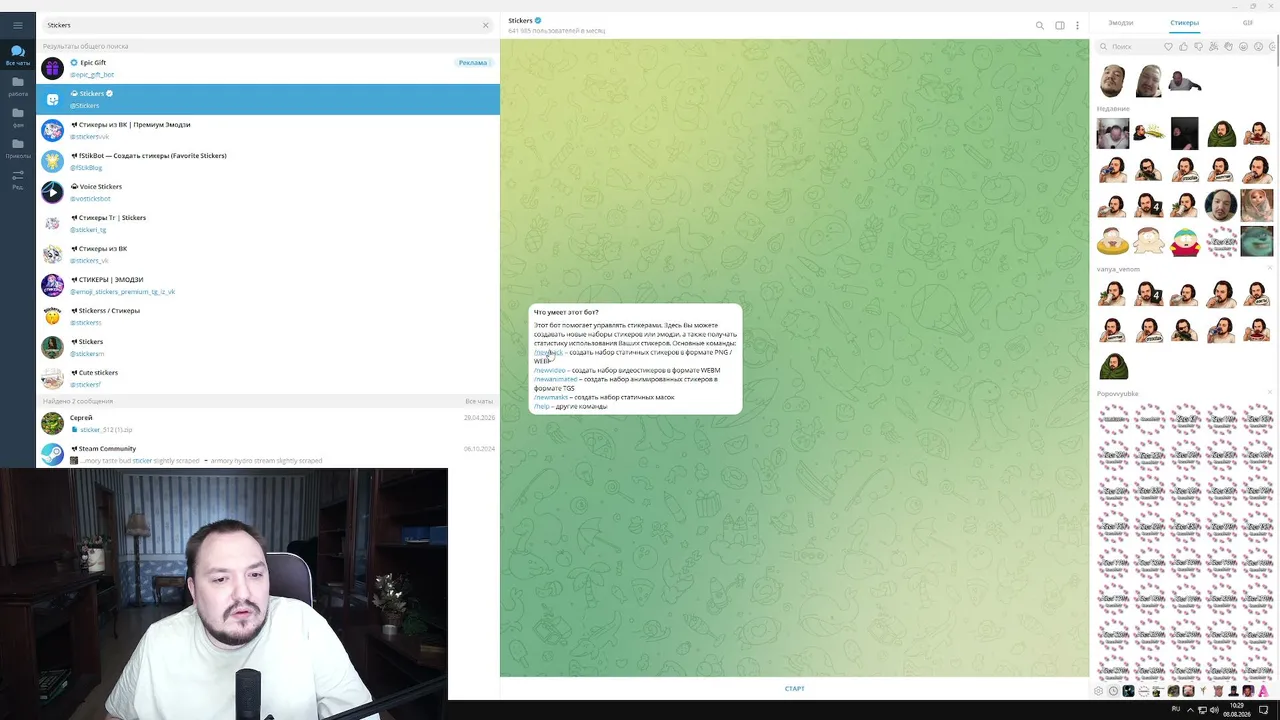Screen dimensions: 1280x720
Task: Start the bot with СТАРТ button
Action: point(795,688)
